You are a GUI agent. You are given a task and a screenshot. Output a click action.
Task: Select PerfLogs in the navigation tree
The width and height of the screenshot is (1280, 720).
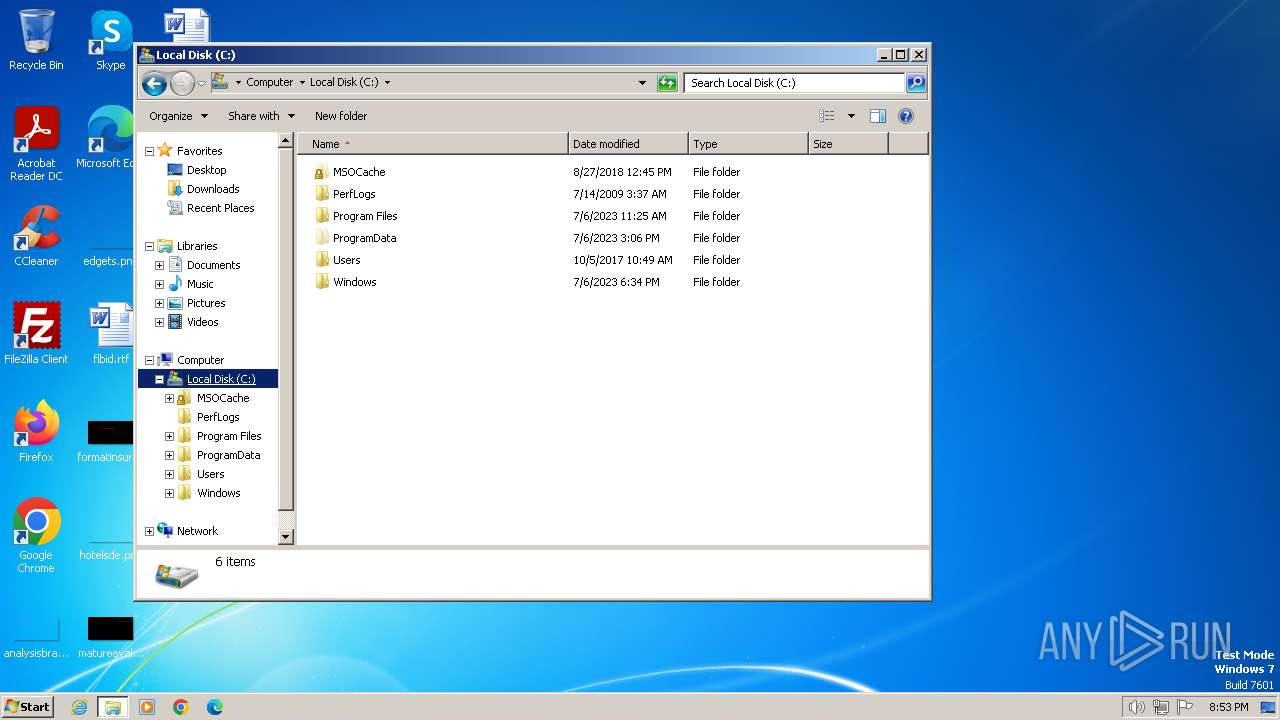coord(218,417)
